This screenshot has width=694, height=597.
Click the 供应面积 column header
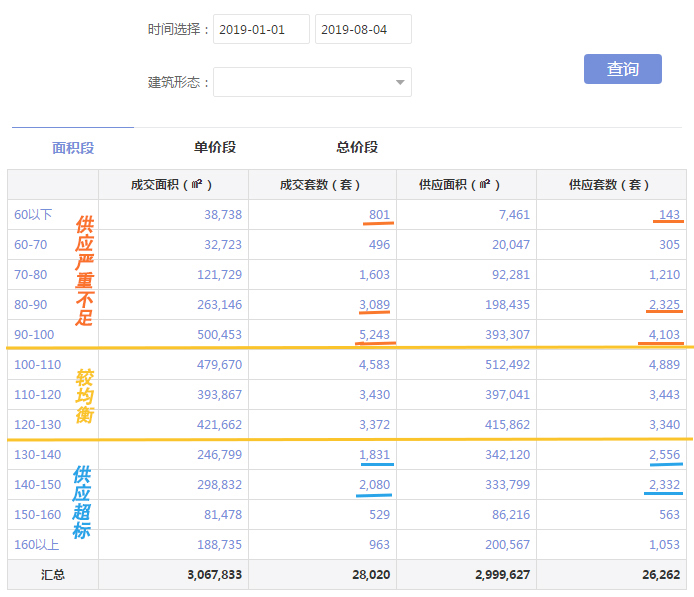467,185
